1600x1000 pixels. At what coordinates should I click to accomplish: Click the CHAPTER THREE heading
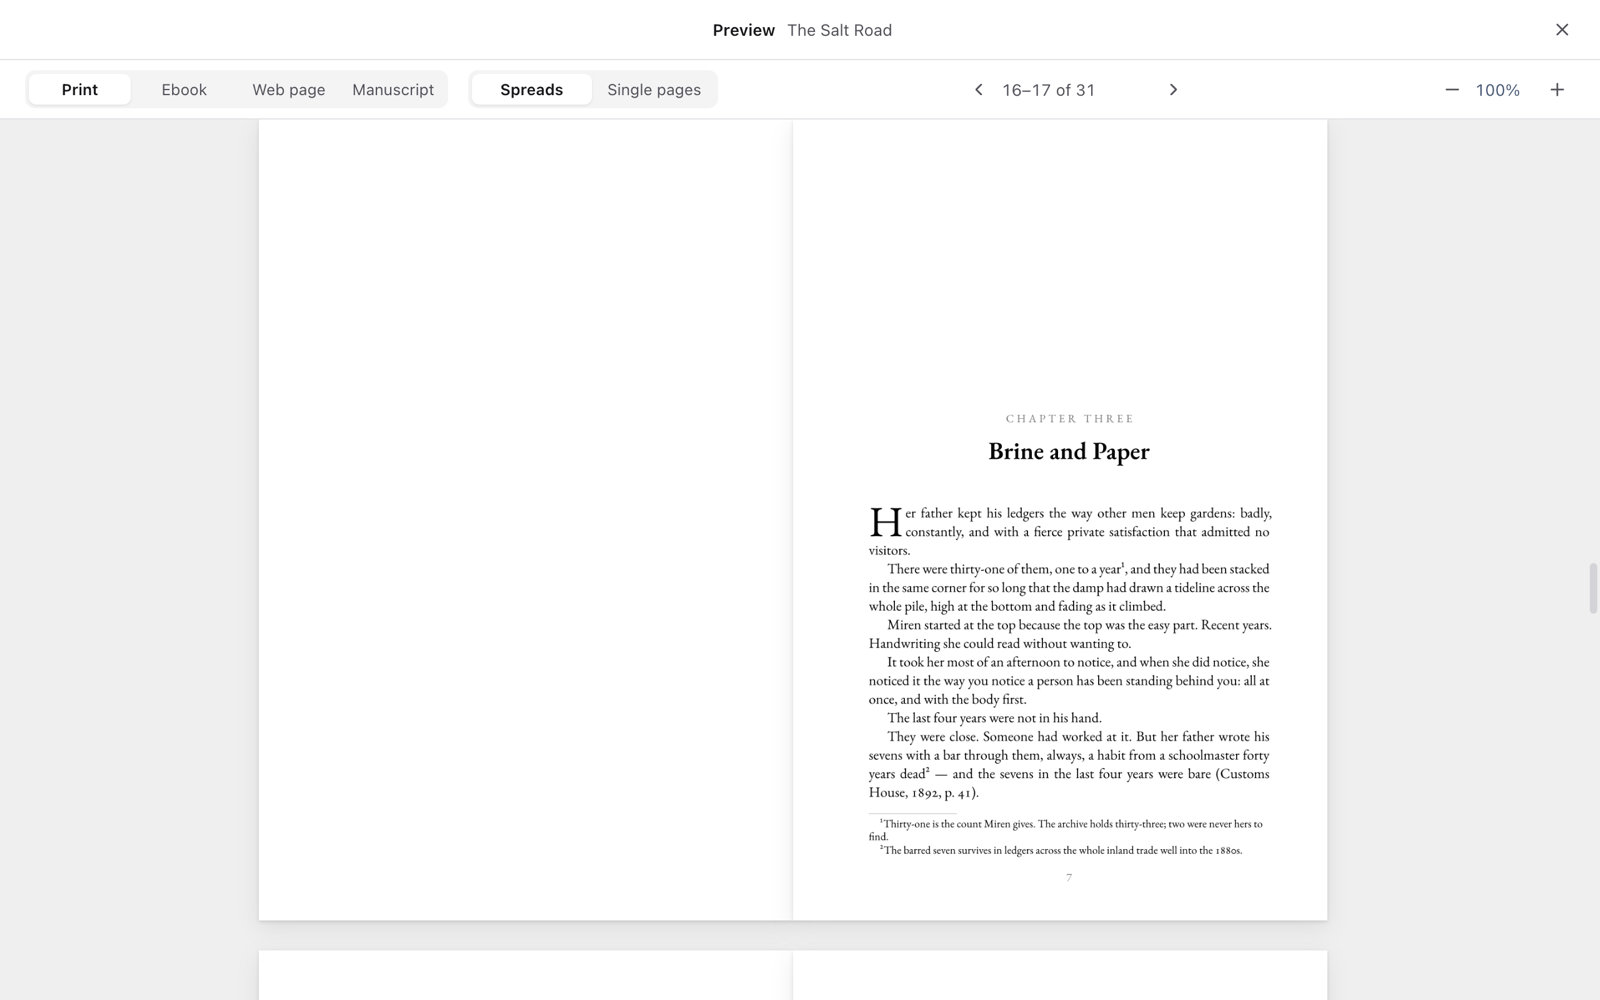point(1070,419)
